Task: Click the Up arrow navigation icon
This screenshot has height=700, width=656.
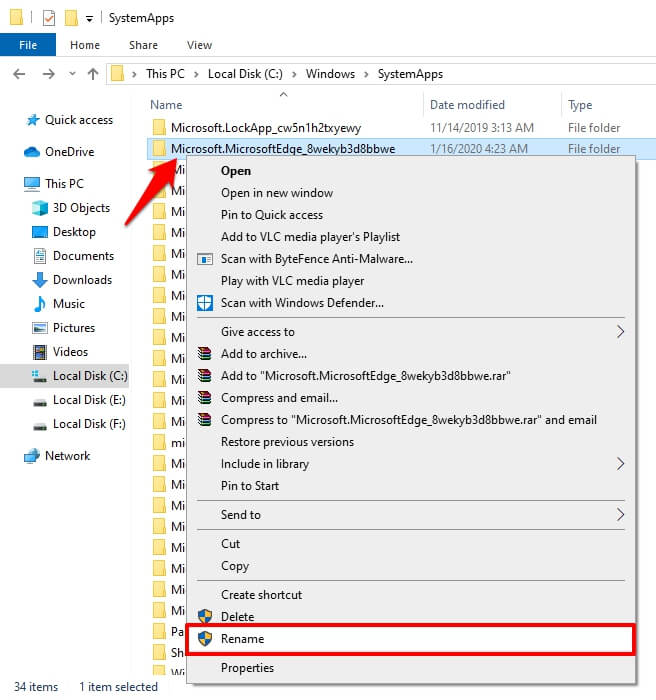Action: point(93,74)
